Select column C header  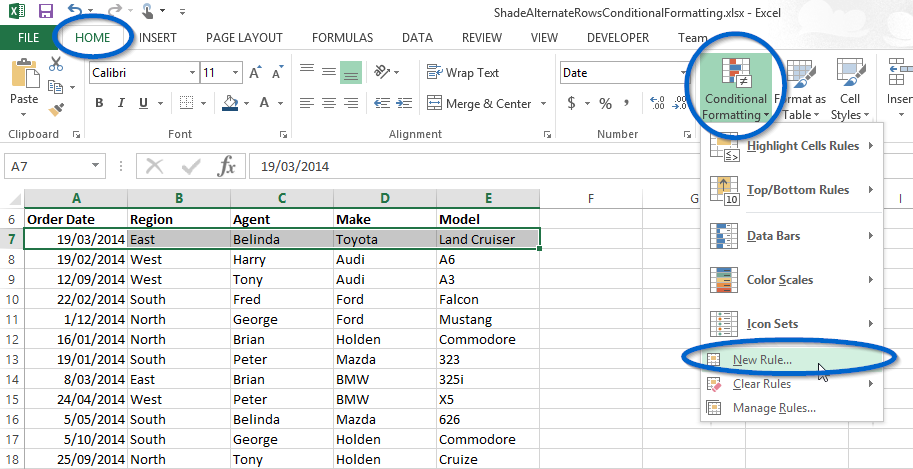pos(282,199)
